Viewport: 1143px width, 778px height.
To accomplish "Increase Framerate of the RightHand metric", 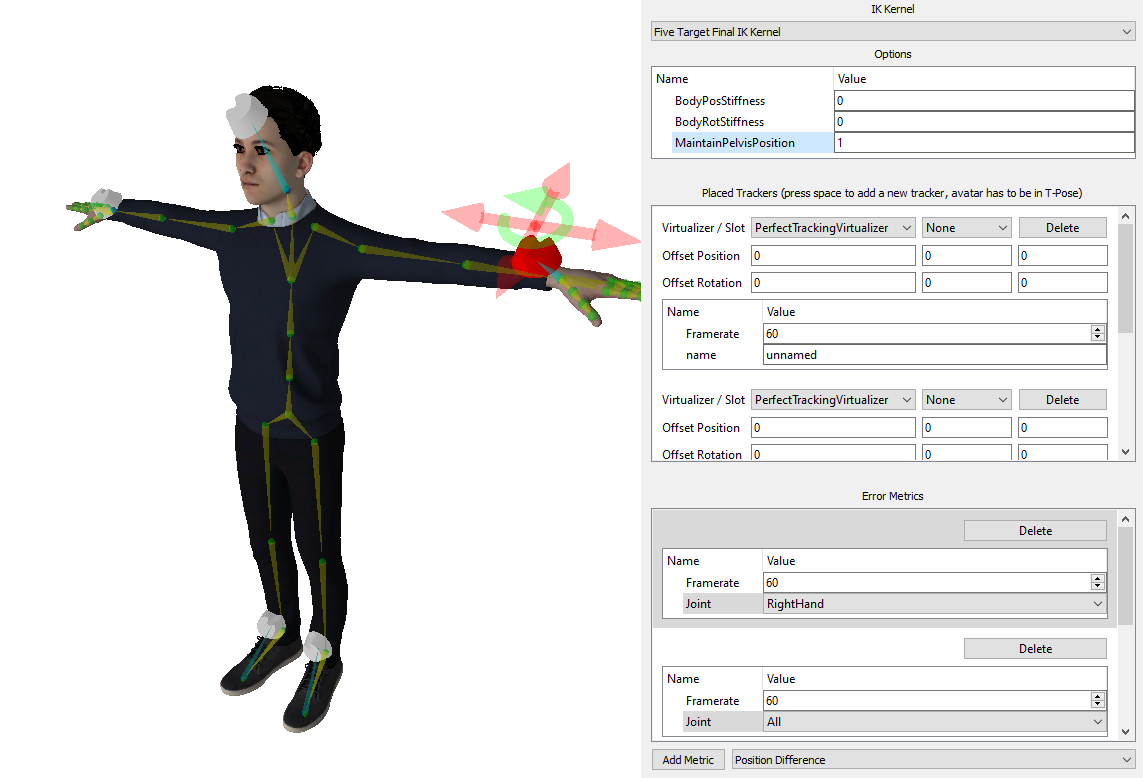I will (x=1098, y=579).
